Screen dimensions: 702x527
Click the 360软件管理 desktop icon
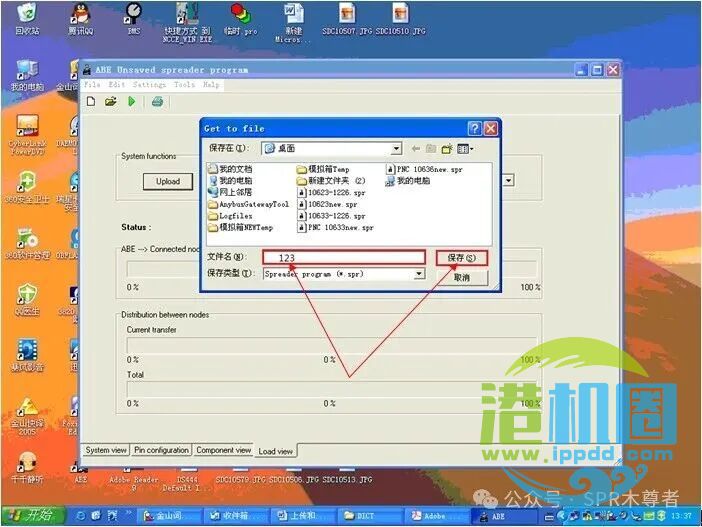(x=27, y=243)
